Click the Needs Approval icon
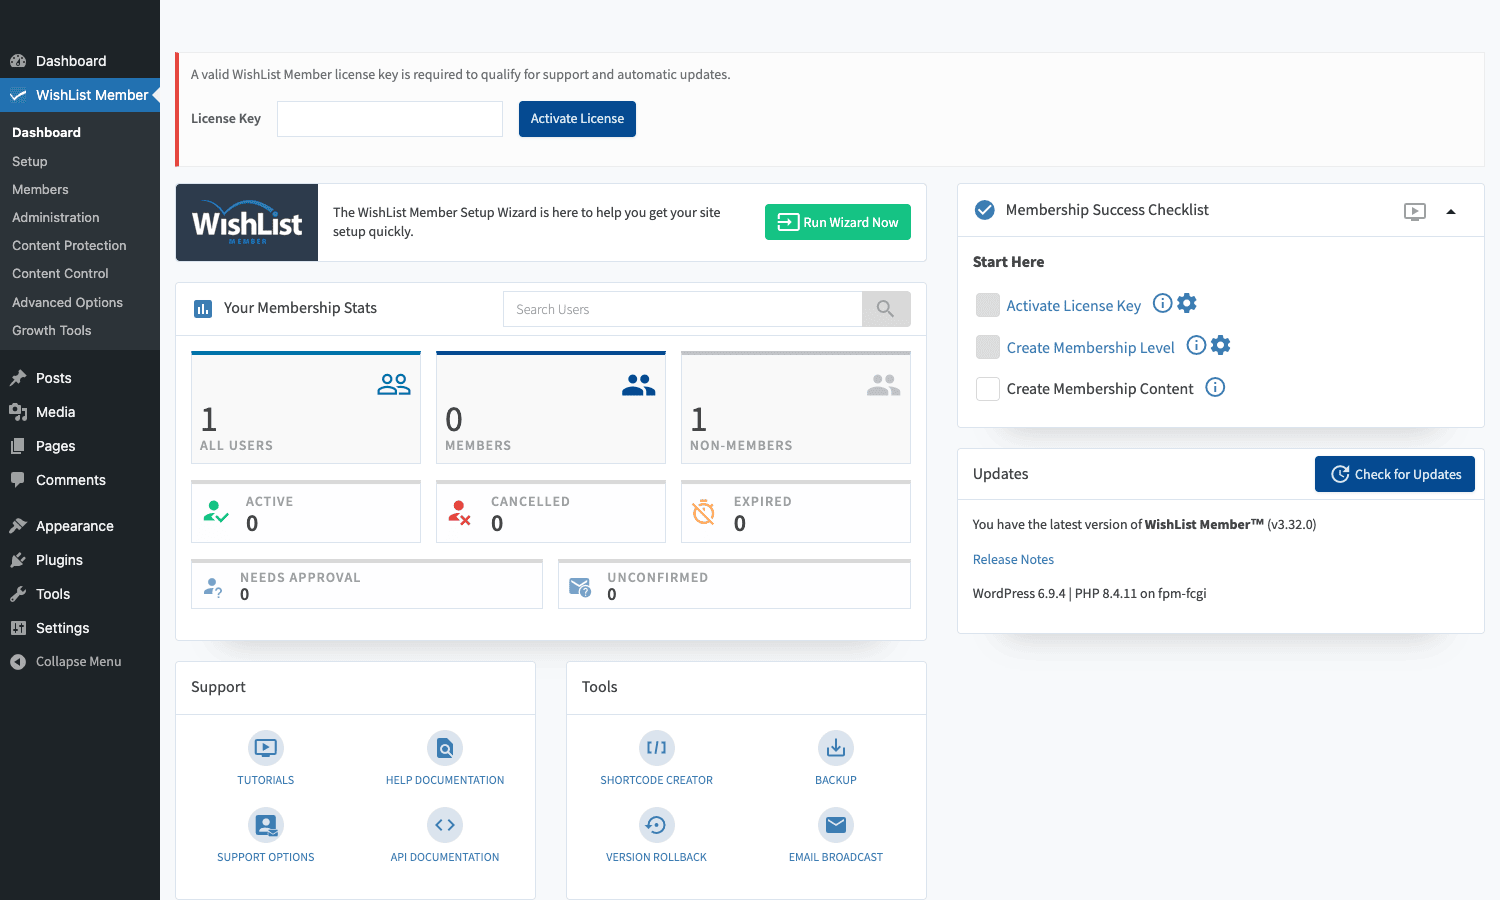 pyautogui.click(x=213, y=587)
